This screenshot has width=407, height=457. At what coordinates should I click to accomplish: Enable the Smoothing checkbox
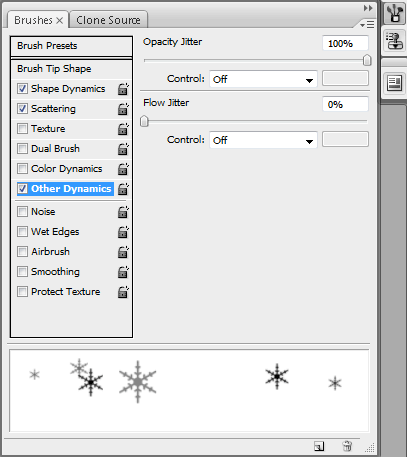[x=22, y=272]
